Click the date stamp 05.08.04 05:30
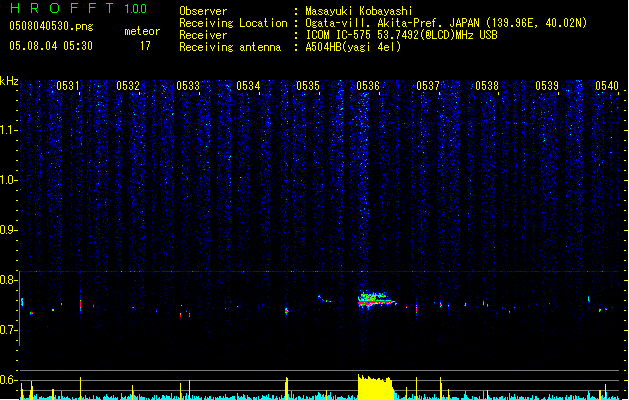Image resolution: width=629 pixels, height=400 pixels. (51, 46)
